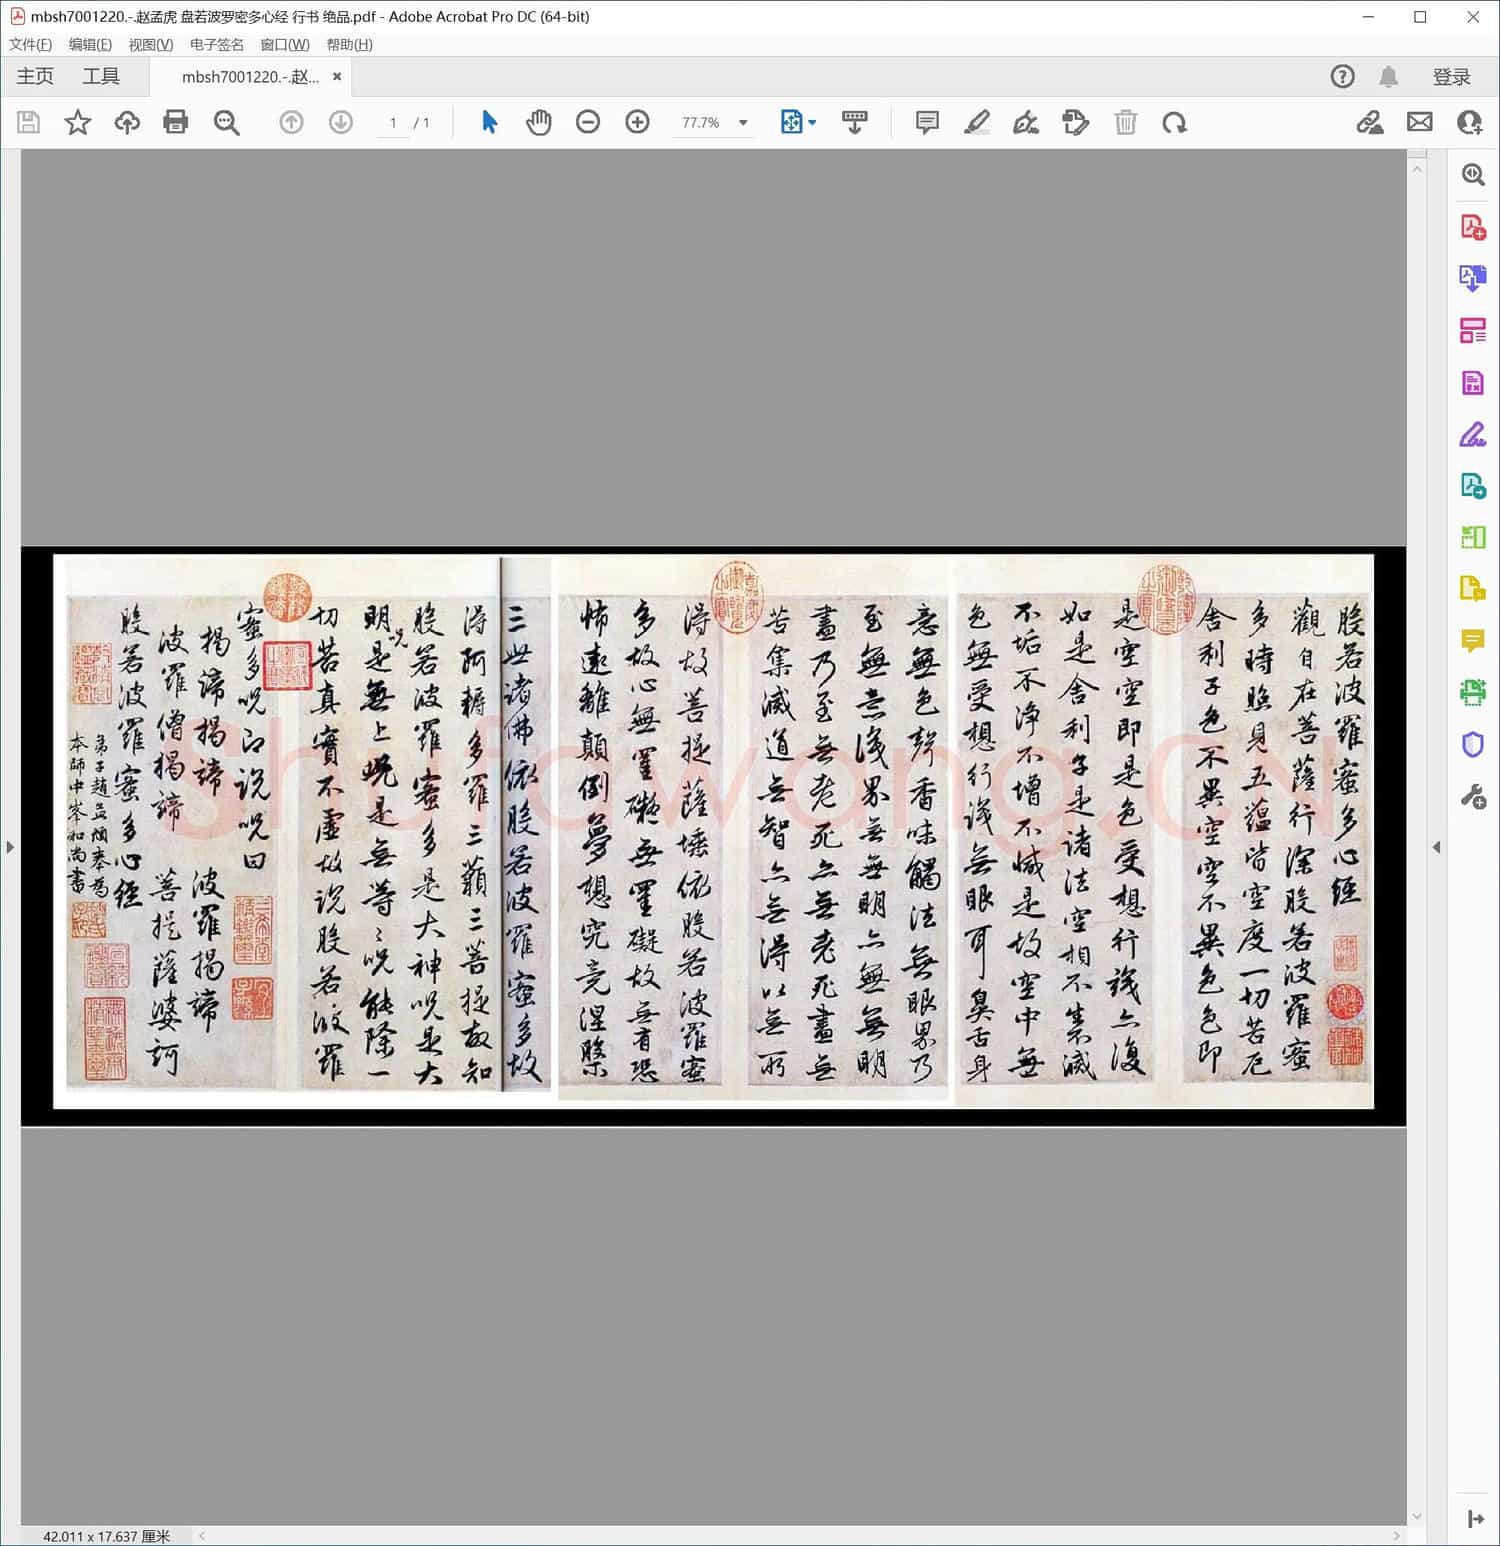The width and height of the screenshot is (1500, 1546).
Task: Print the current PDF
Action: [176, 122]
